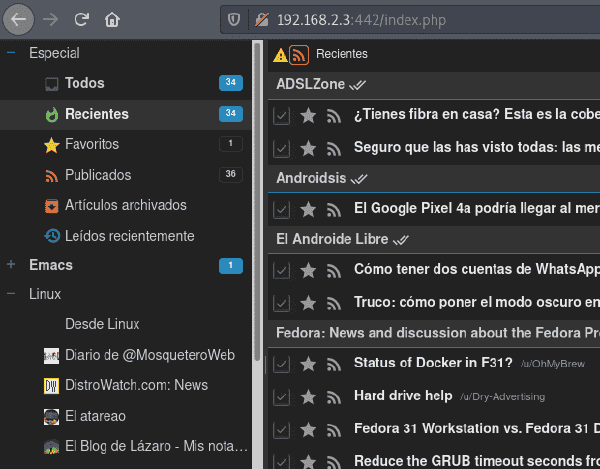Publish 'Cómo tener dos cuentas' article via RSS icon

tap(334, 271)
